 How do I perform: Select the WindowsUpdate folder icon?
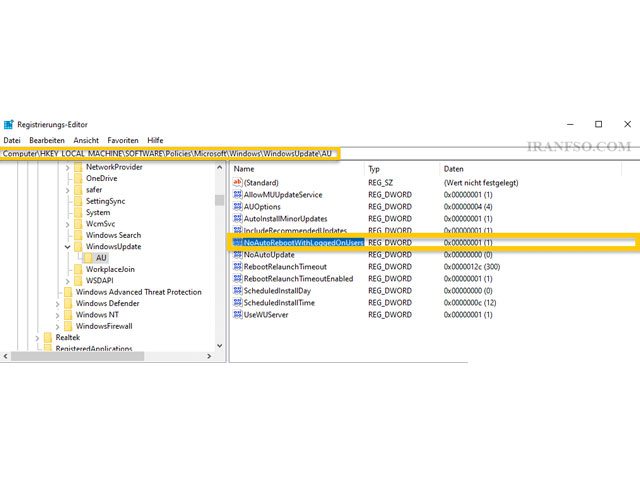pos(78,247)
